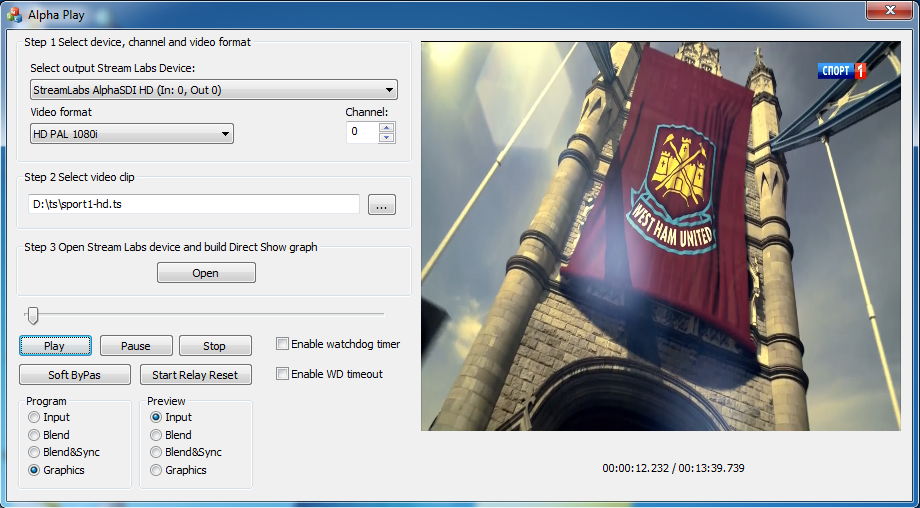Viewport: 920px width, 508px height.
Task: Choose Preview Blend option
Action: pos(156,435)
